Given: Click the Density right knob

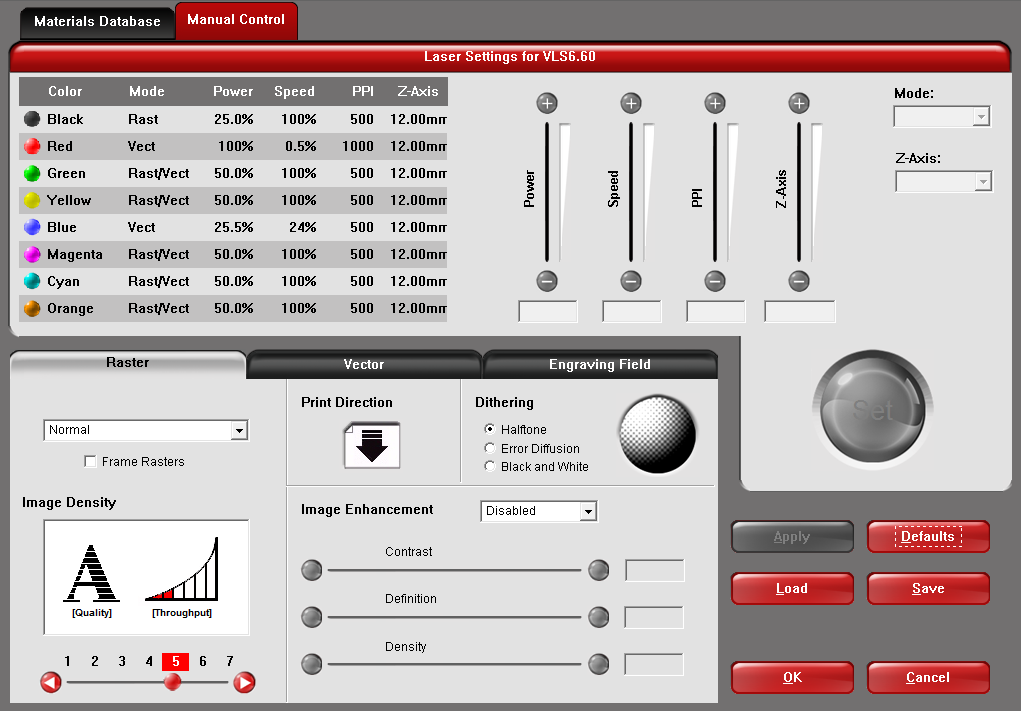Looking at the screenshot, I should click(598, 664).
